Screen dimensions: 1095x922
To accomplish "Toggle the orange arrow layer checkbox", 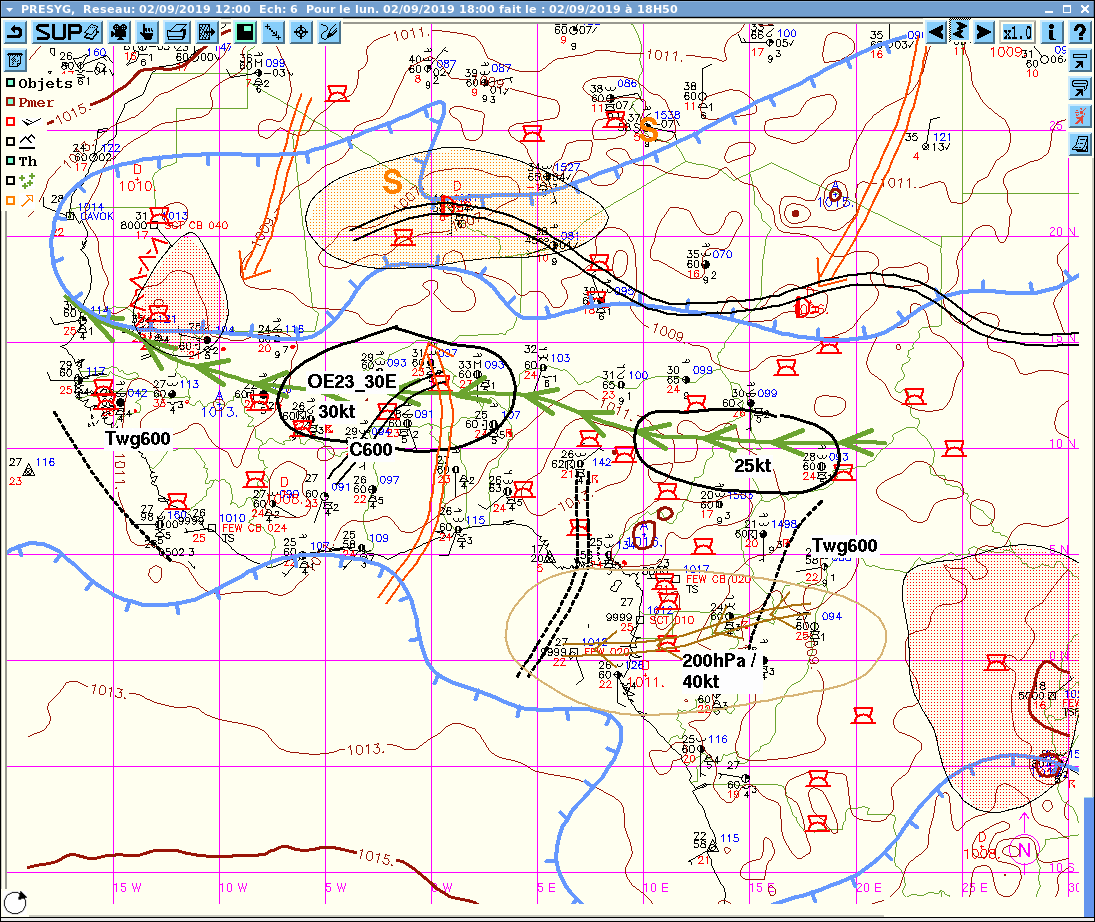I will (10, 200).
